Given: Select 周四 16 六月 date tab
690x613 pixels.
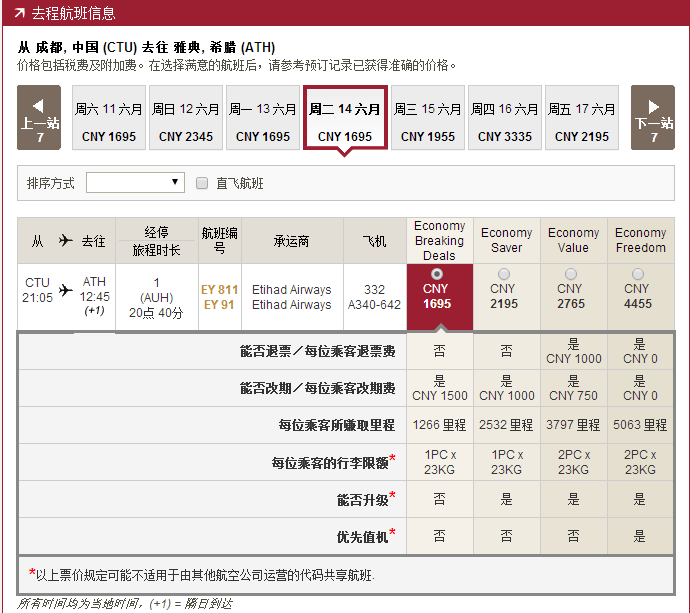Looking at the screenshot, I should (505, 117).
